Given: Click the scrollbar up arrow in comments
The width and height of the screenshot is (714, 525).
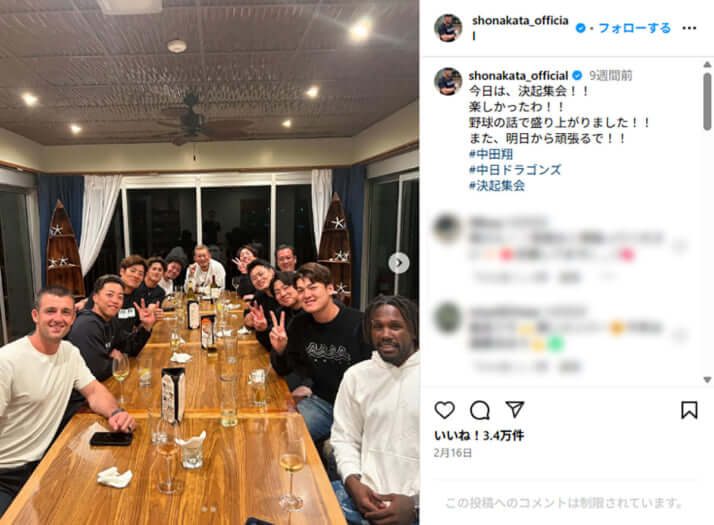Looking at the screenshot, I should (707, 65).
